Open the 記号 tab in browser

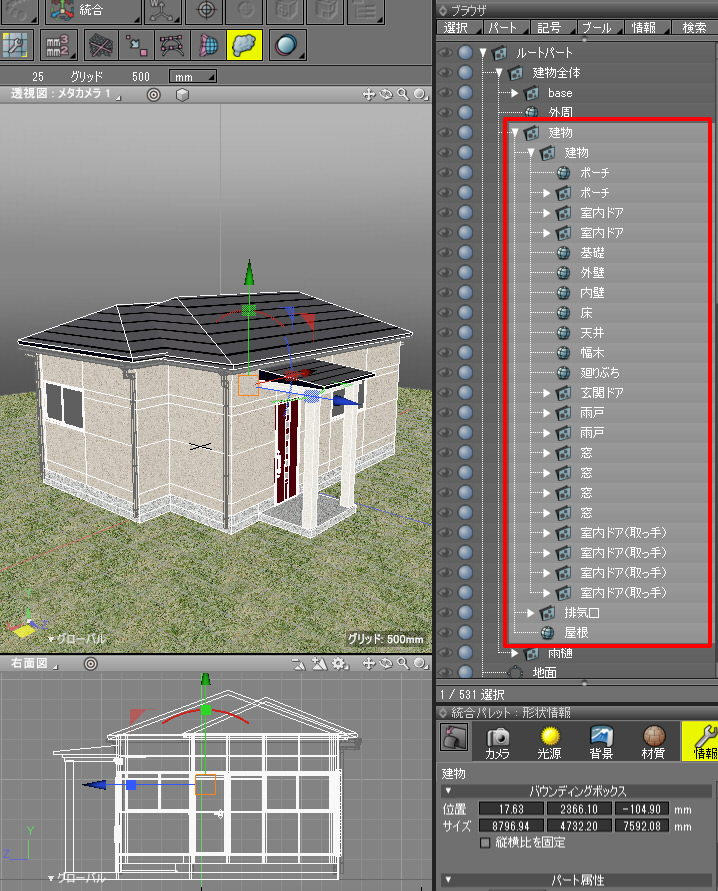pyautogui.click(x=553, y=27)
